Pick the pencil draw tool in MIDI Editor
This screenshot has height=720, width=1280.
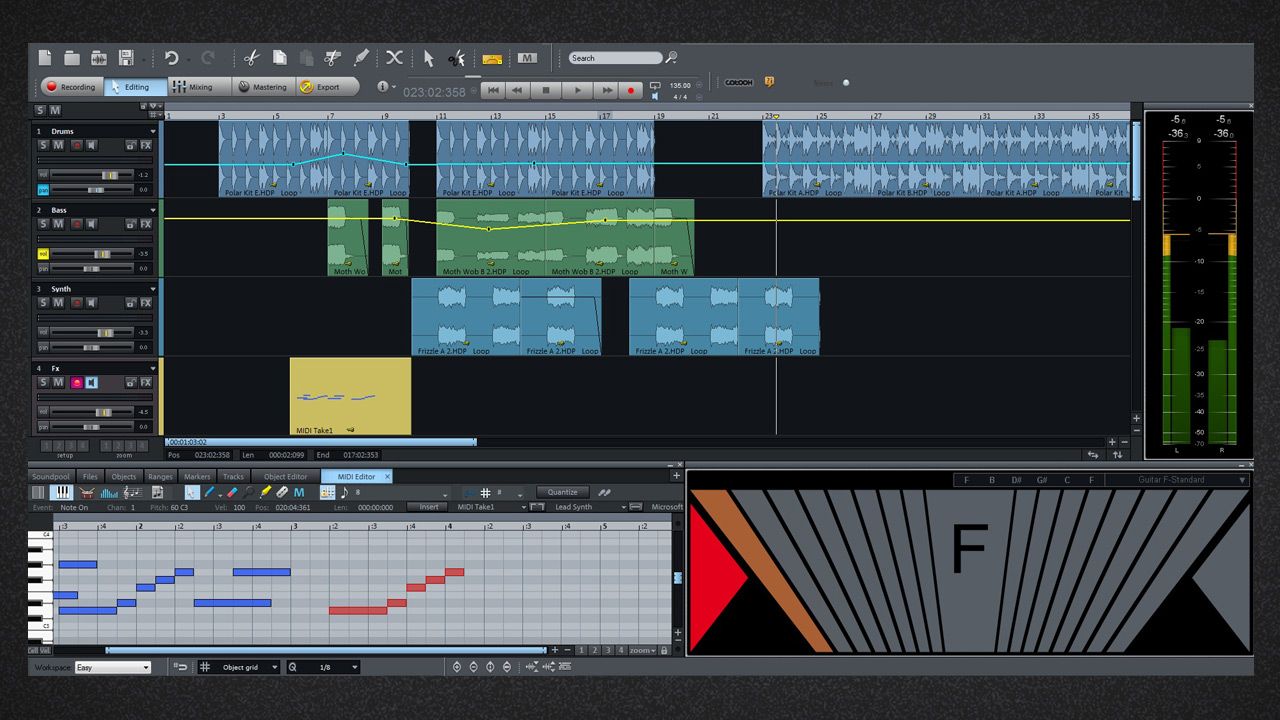tap(210, 493)
